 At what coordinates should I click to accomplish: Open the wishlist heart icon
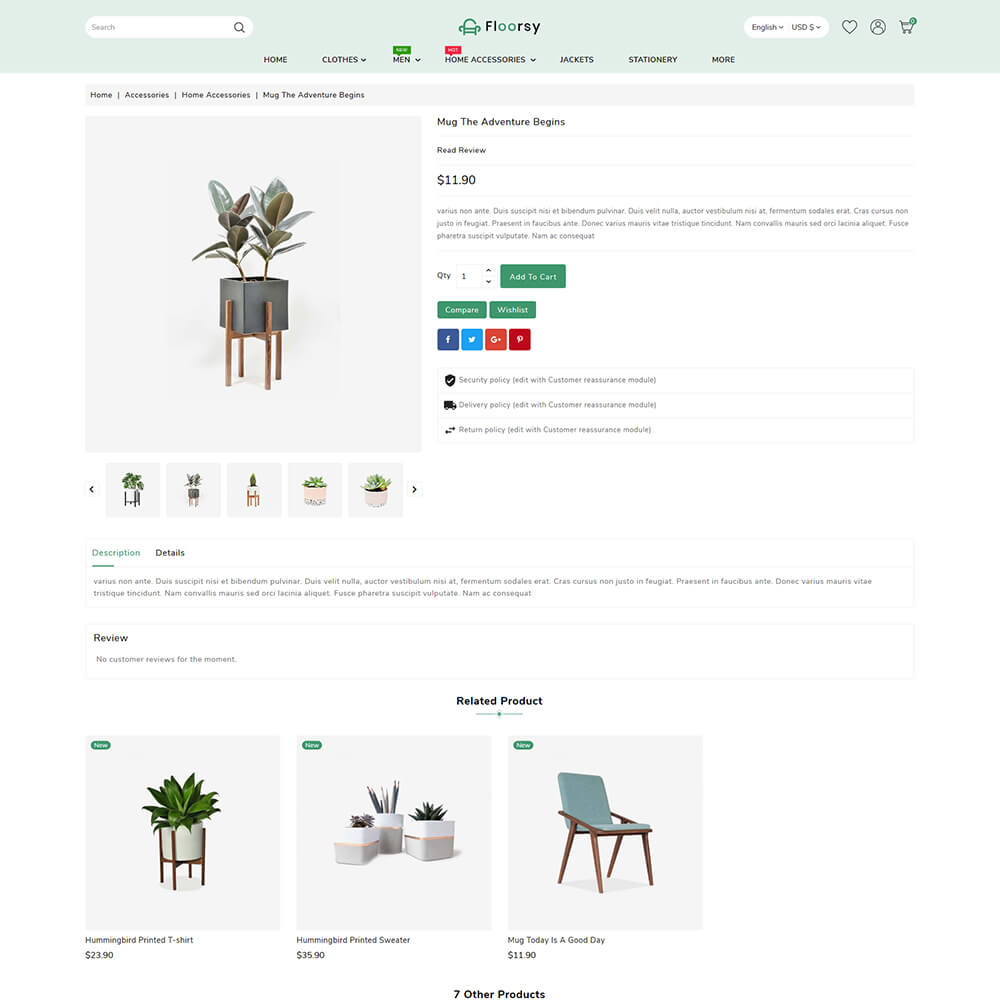coord(849,27)
